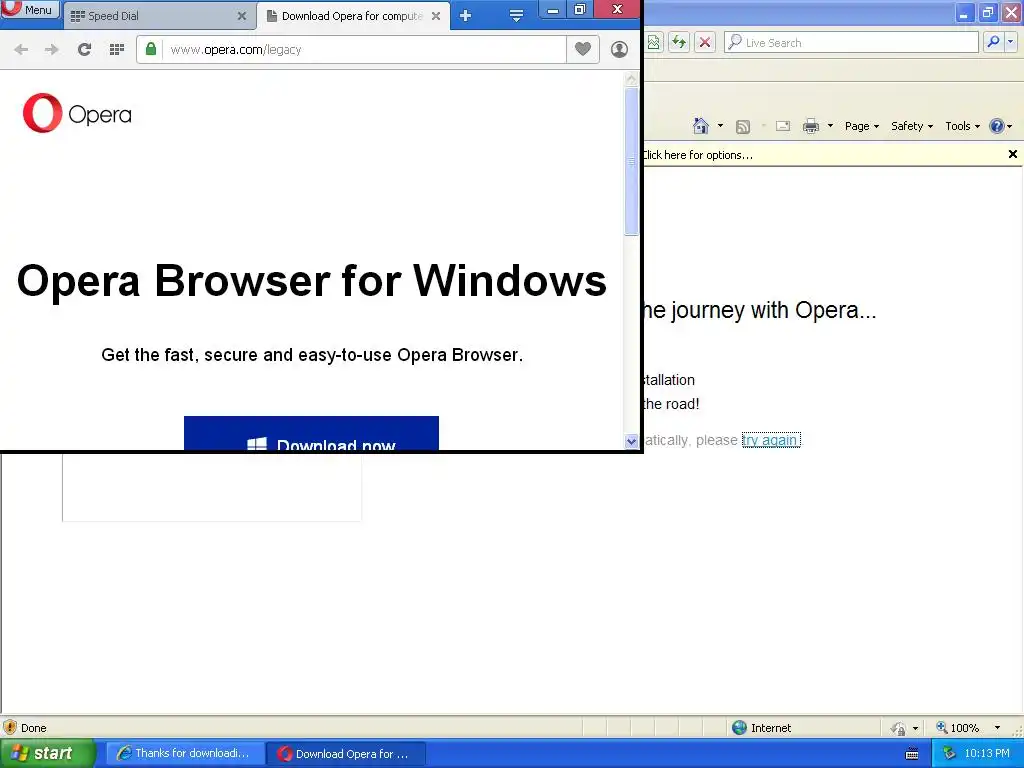Go forward in Opera navigation
The image size is (1024, 768).
click(52, 50)
